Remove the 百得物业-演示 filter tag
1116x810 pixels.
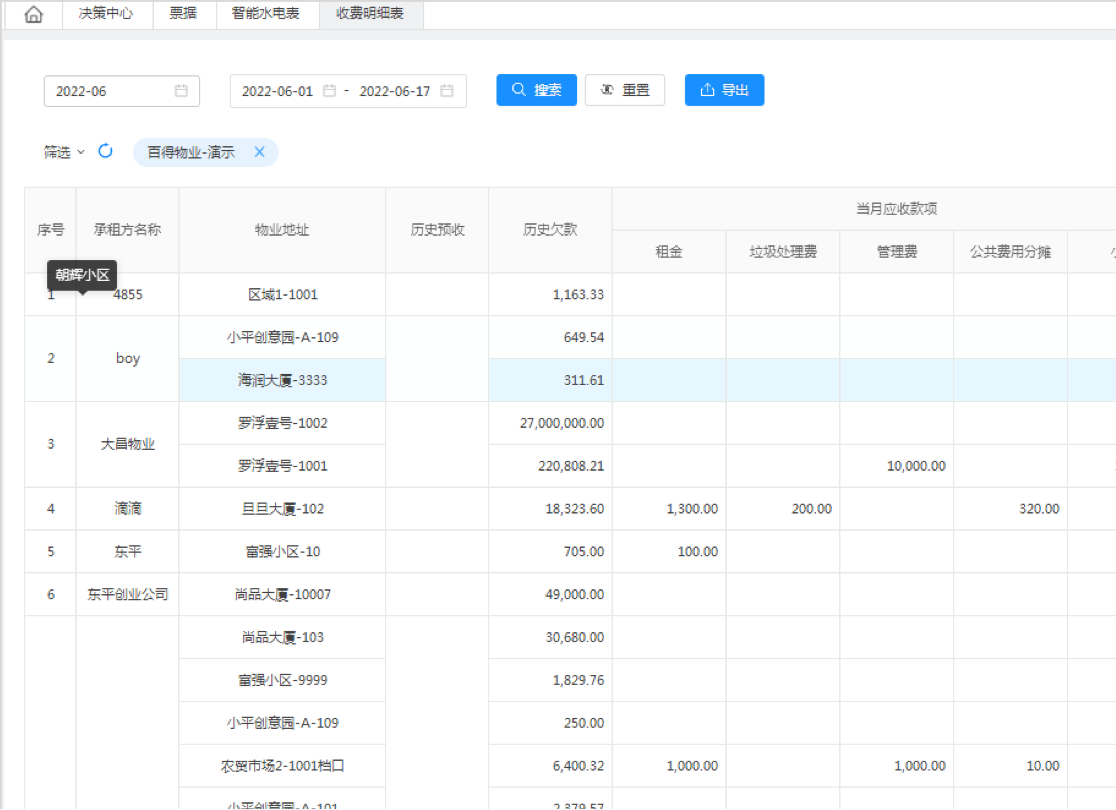(260, 152)
